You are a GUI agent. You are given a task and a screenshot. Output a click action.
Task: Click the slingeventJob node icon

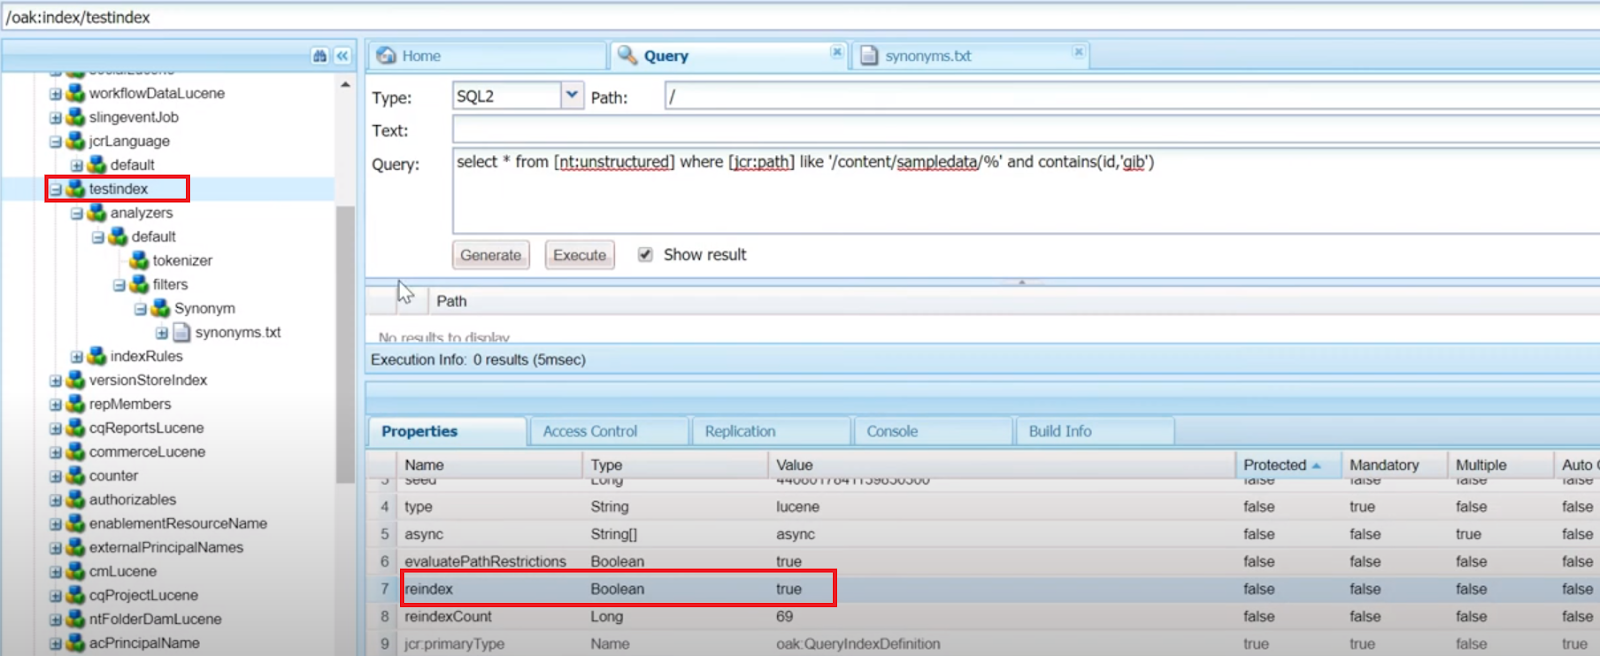click(x=75, y=117)
